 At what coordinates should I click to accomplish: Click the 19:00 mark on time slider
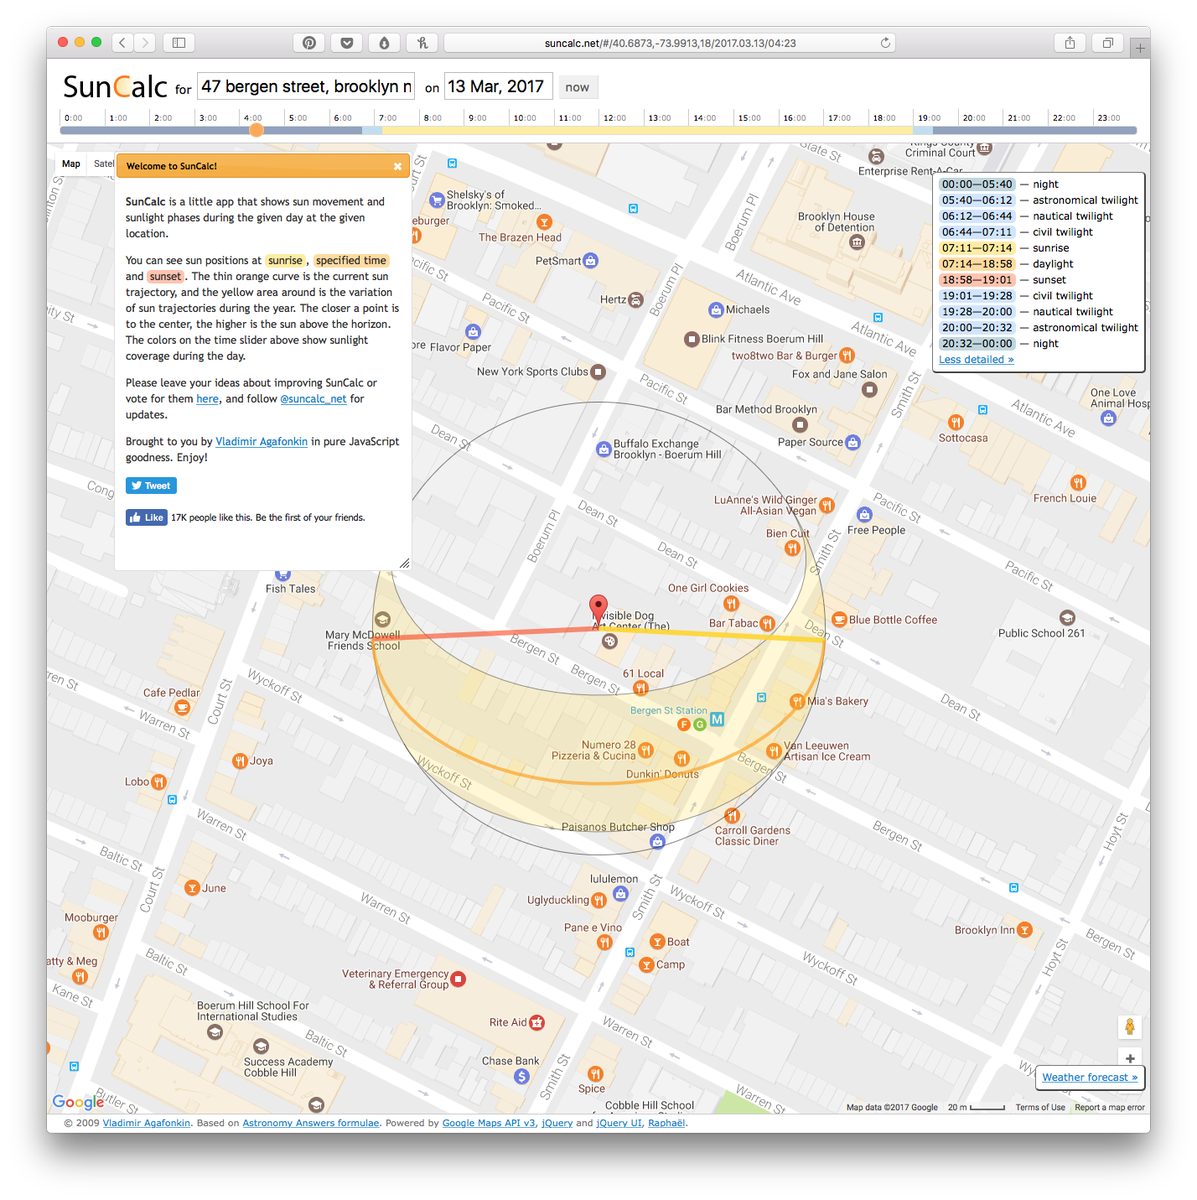pos(929,118)
